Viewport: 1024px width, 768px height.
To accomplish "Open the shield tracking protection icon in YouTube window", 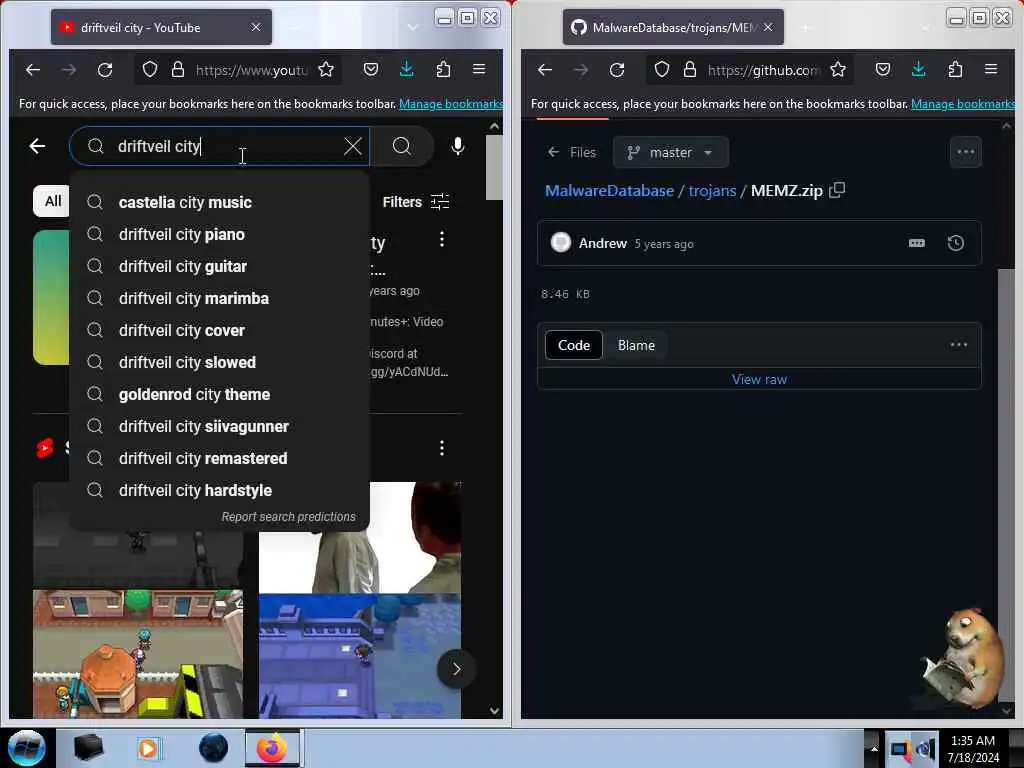I will click(150, 69).
